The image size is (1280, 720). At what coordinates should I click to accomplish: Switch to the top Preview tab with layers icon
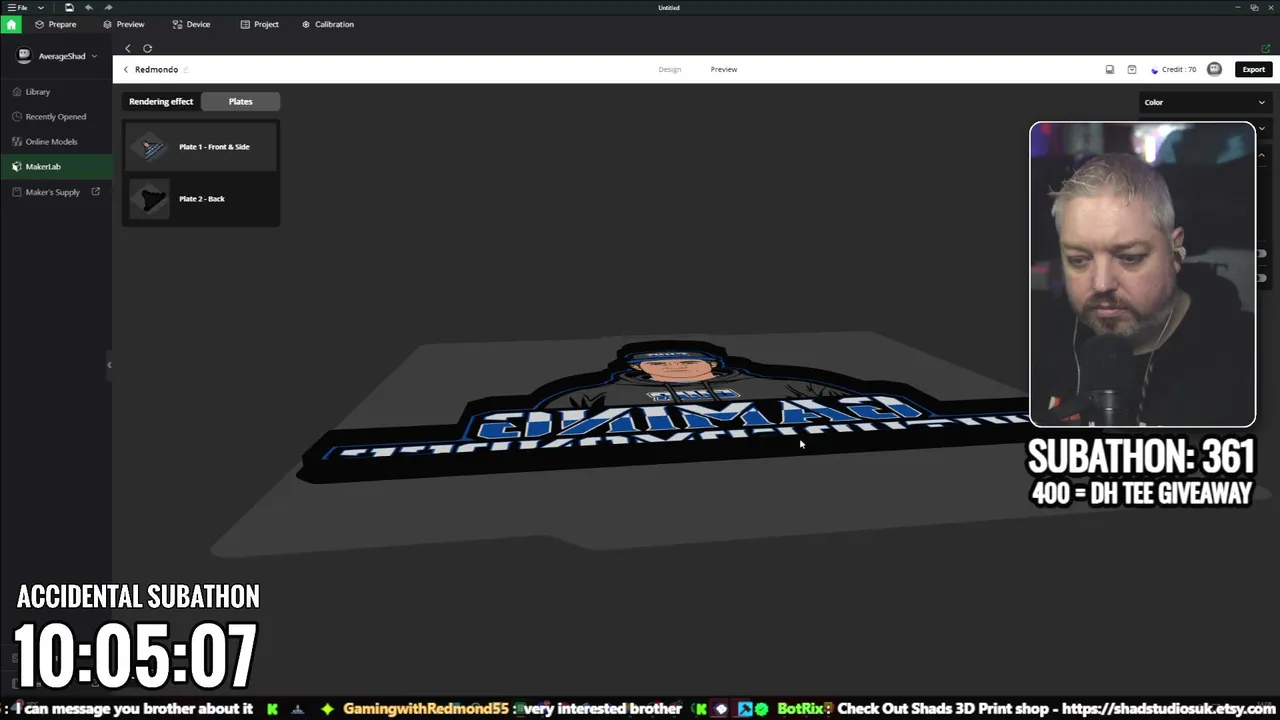[124, 24]
